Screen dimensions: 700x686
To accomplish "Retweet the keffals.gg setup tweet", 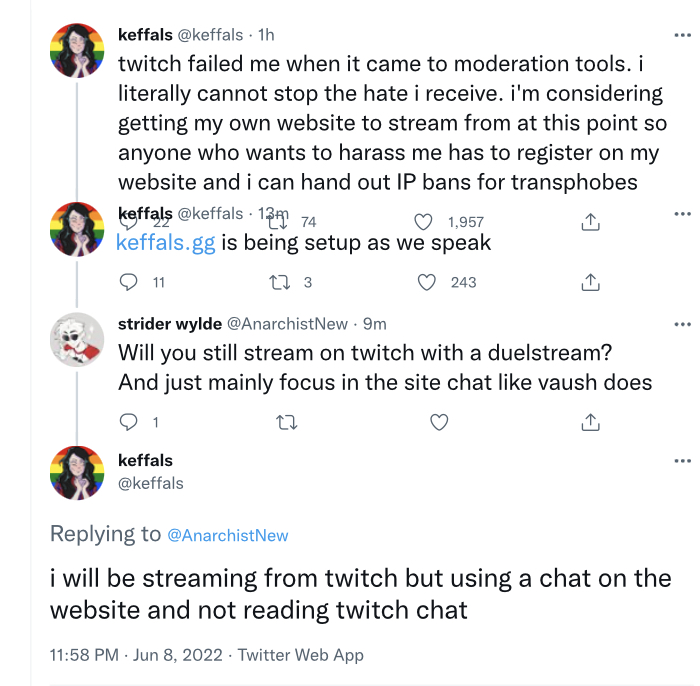I will pos(280,283).
